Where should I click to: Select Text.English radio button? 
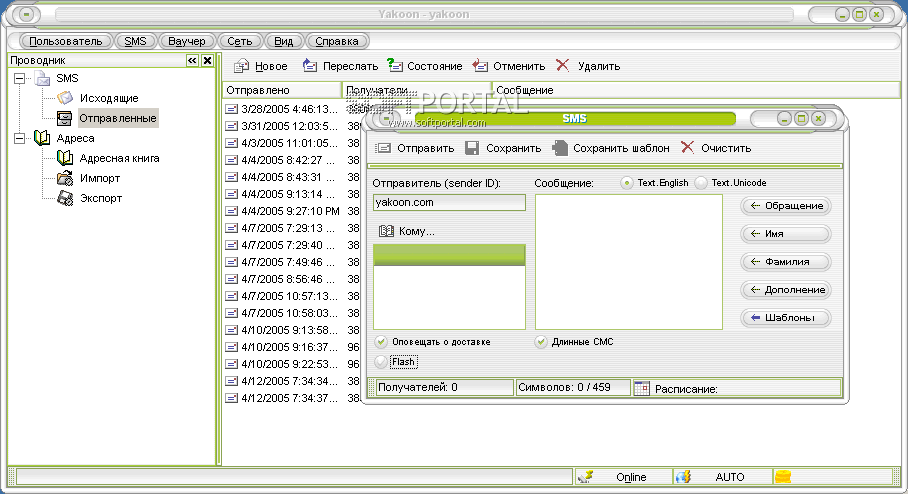[x=627, y=183]
